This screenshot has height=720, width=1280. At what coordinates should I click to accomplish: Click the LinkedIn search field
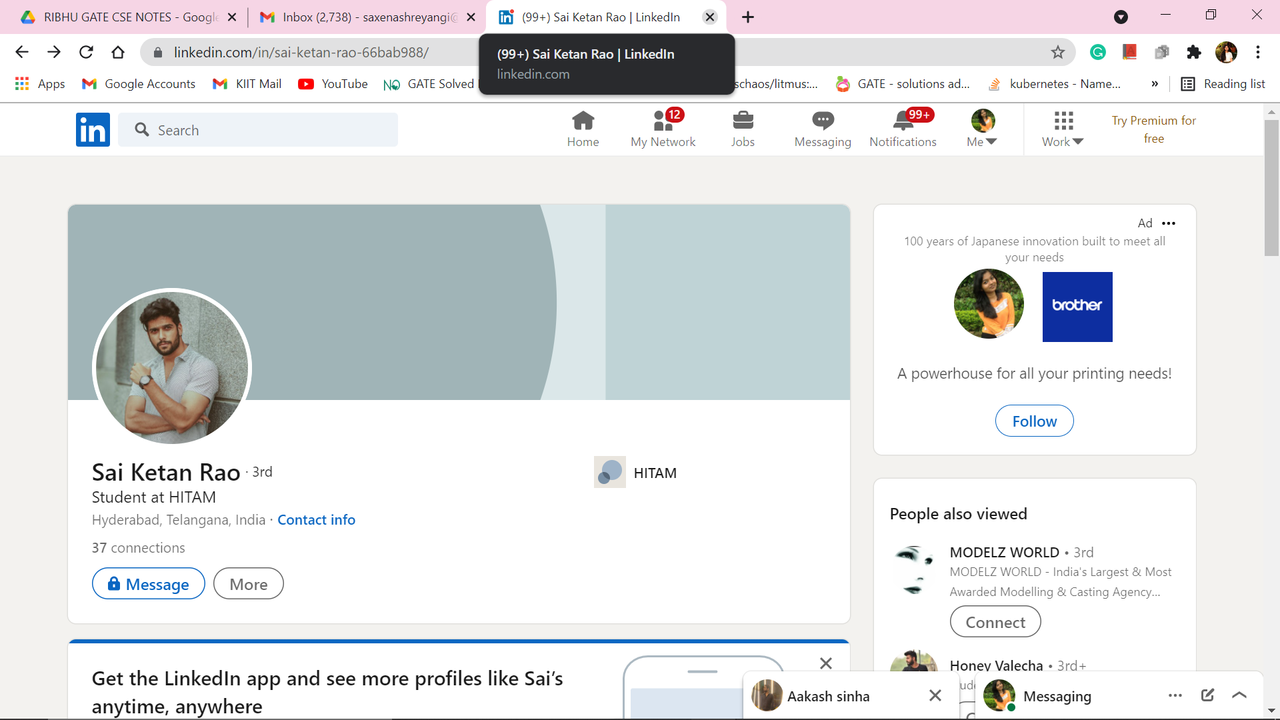point(258,130)
